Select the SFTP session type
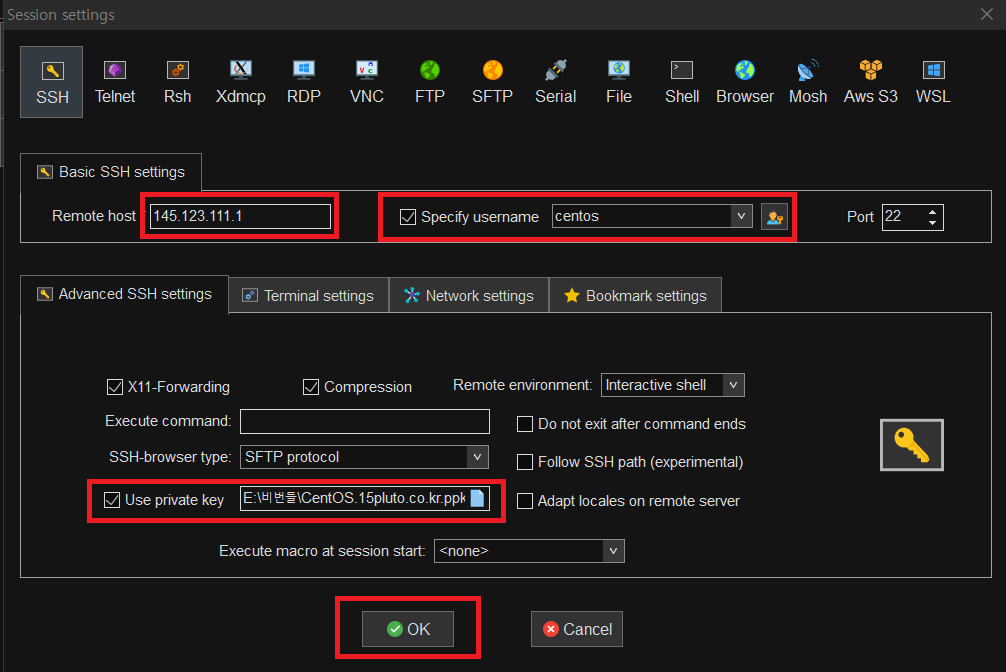This screenshot has height=672, width=1006. point(492,82)
